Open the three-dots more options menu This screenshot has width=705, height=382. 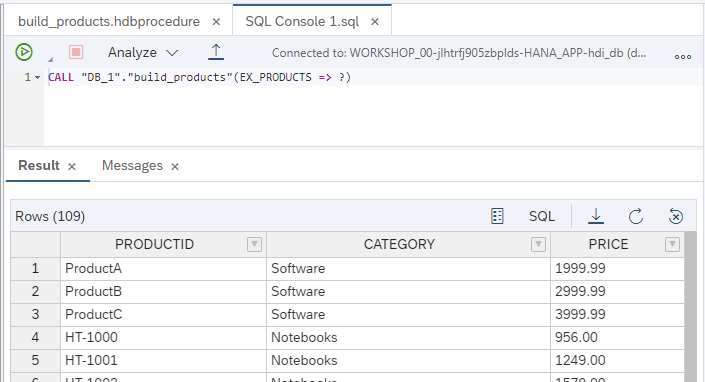click(x=683, y=57)
